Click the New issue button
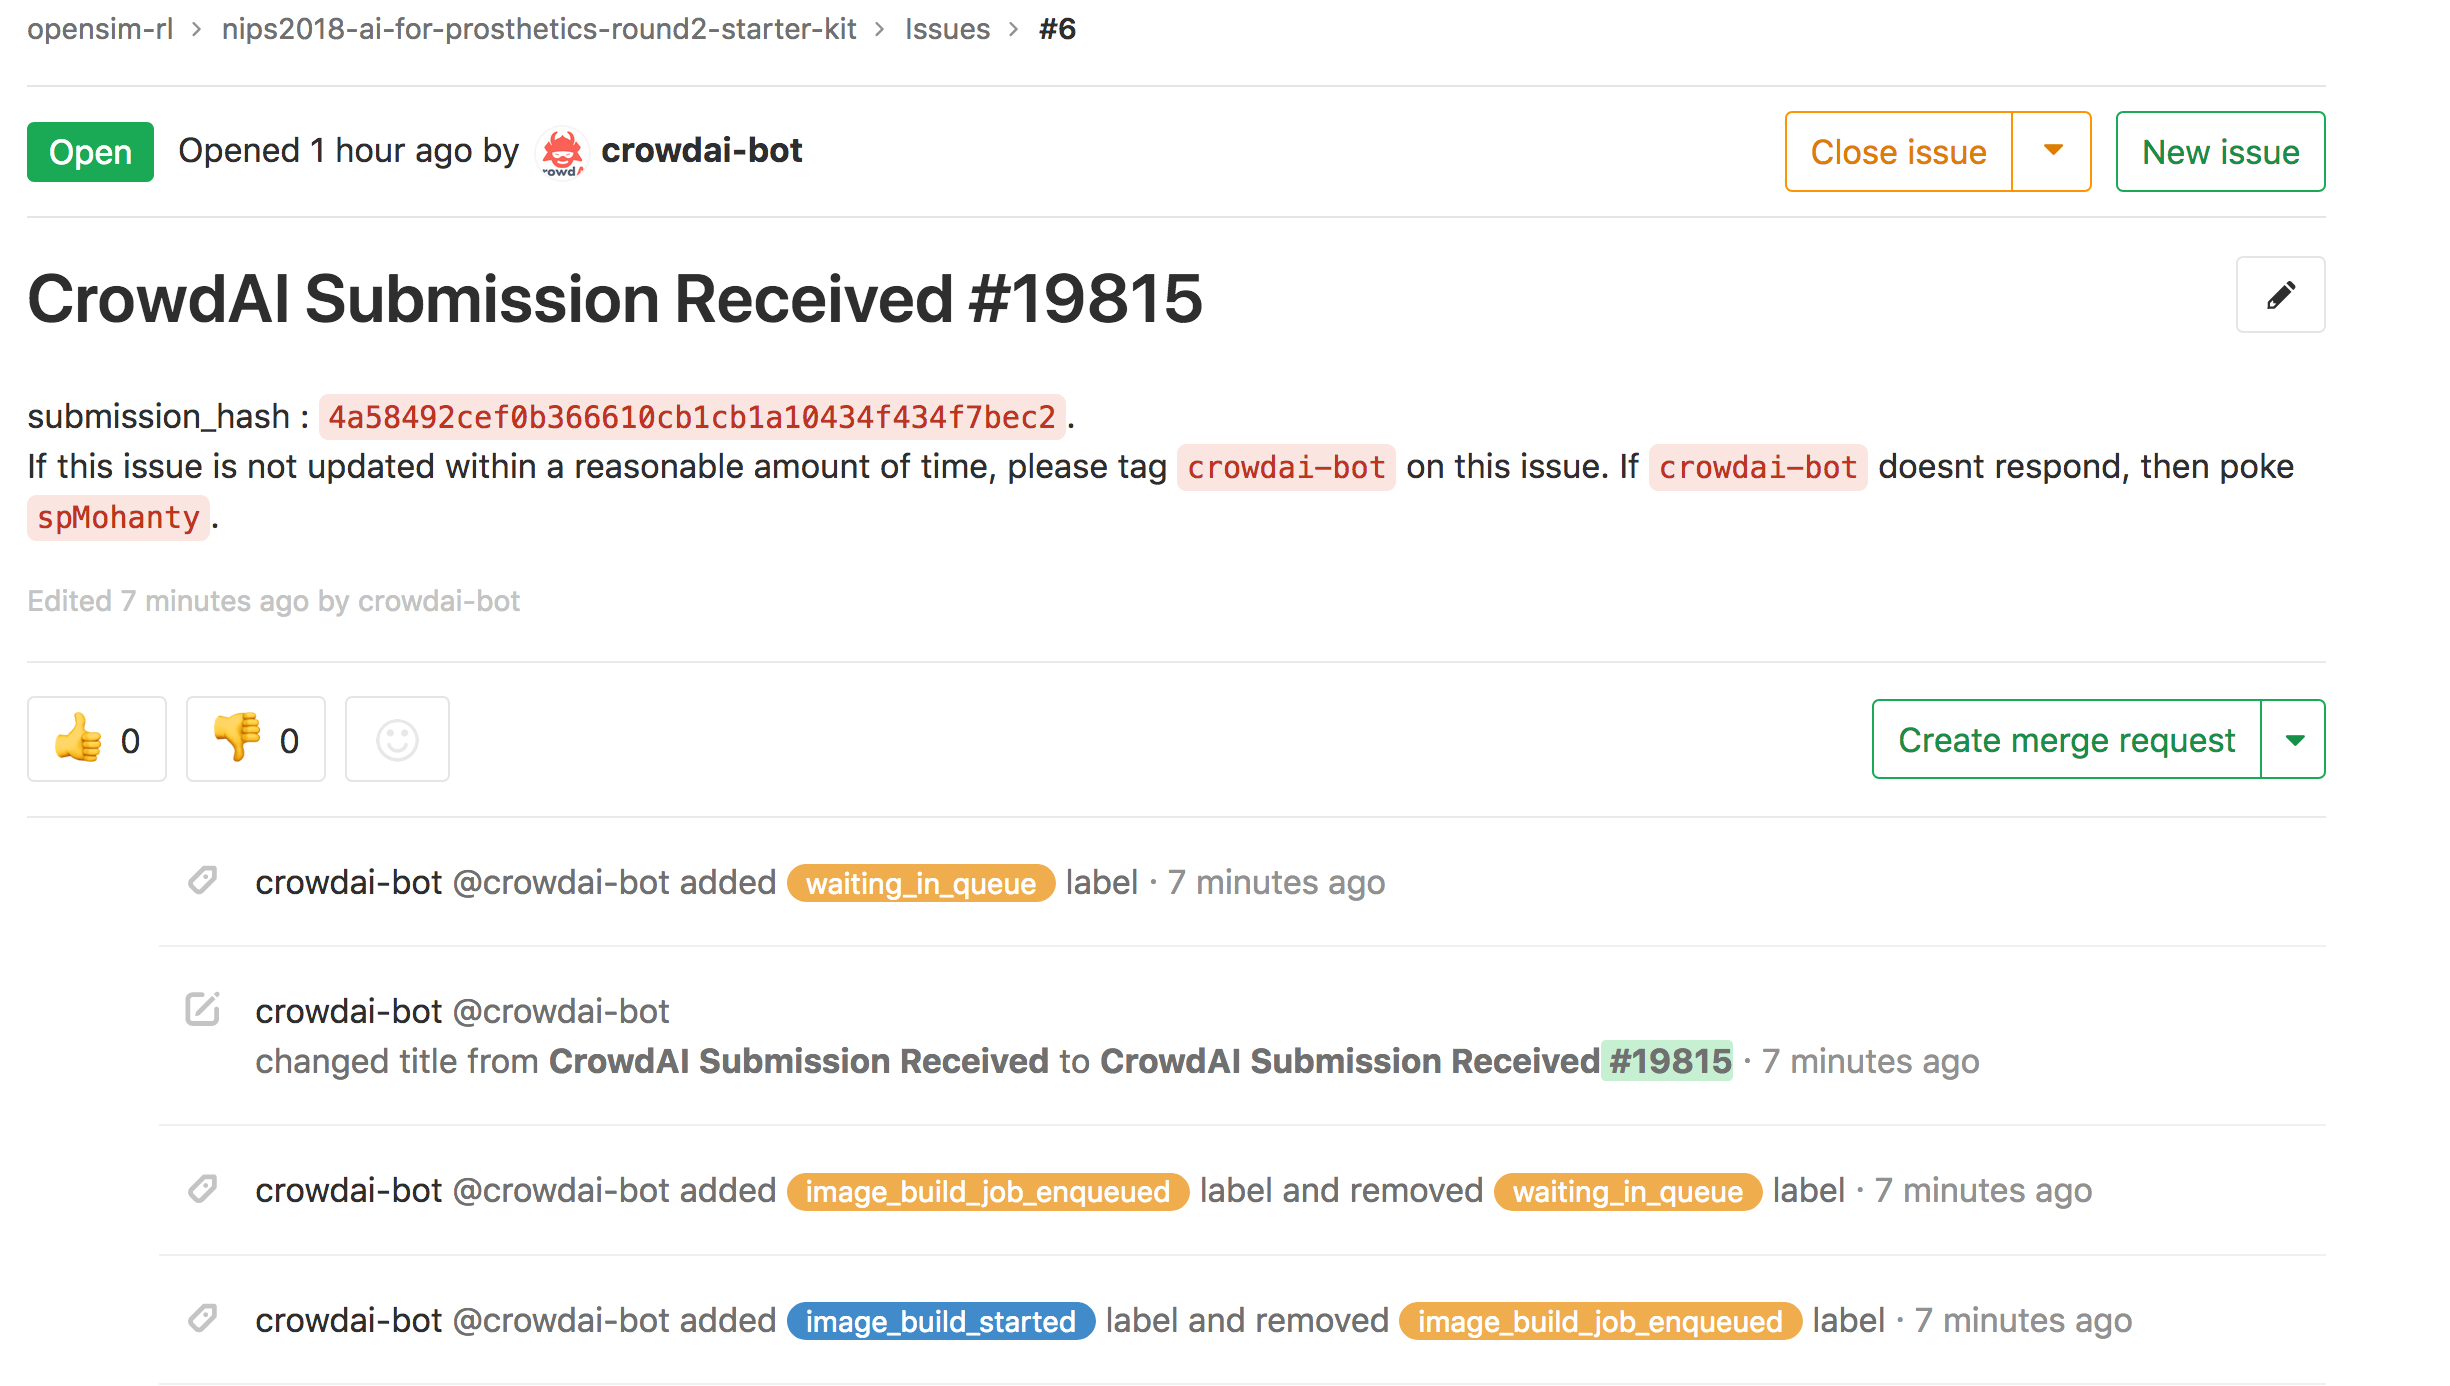 [x=2220, y=151]
